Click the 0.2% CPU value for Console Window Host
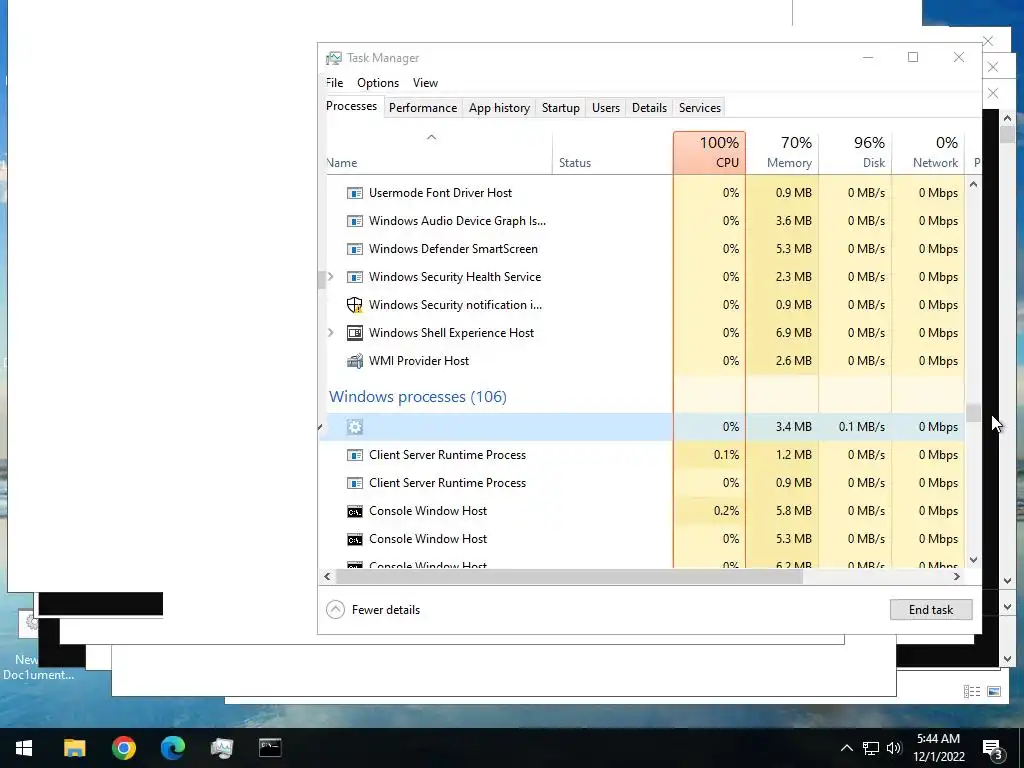The height and width of the screenshot is (768, 1024). tap(726, 511)
